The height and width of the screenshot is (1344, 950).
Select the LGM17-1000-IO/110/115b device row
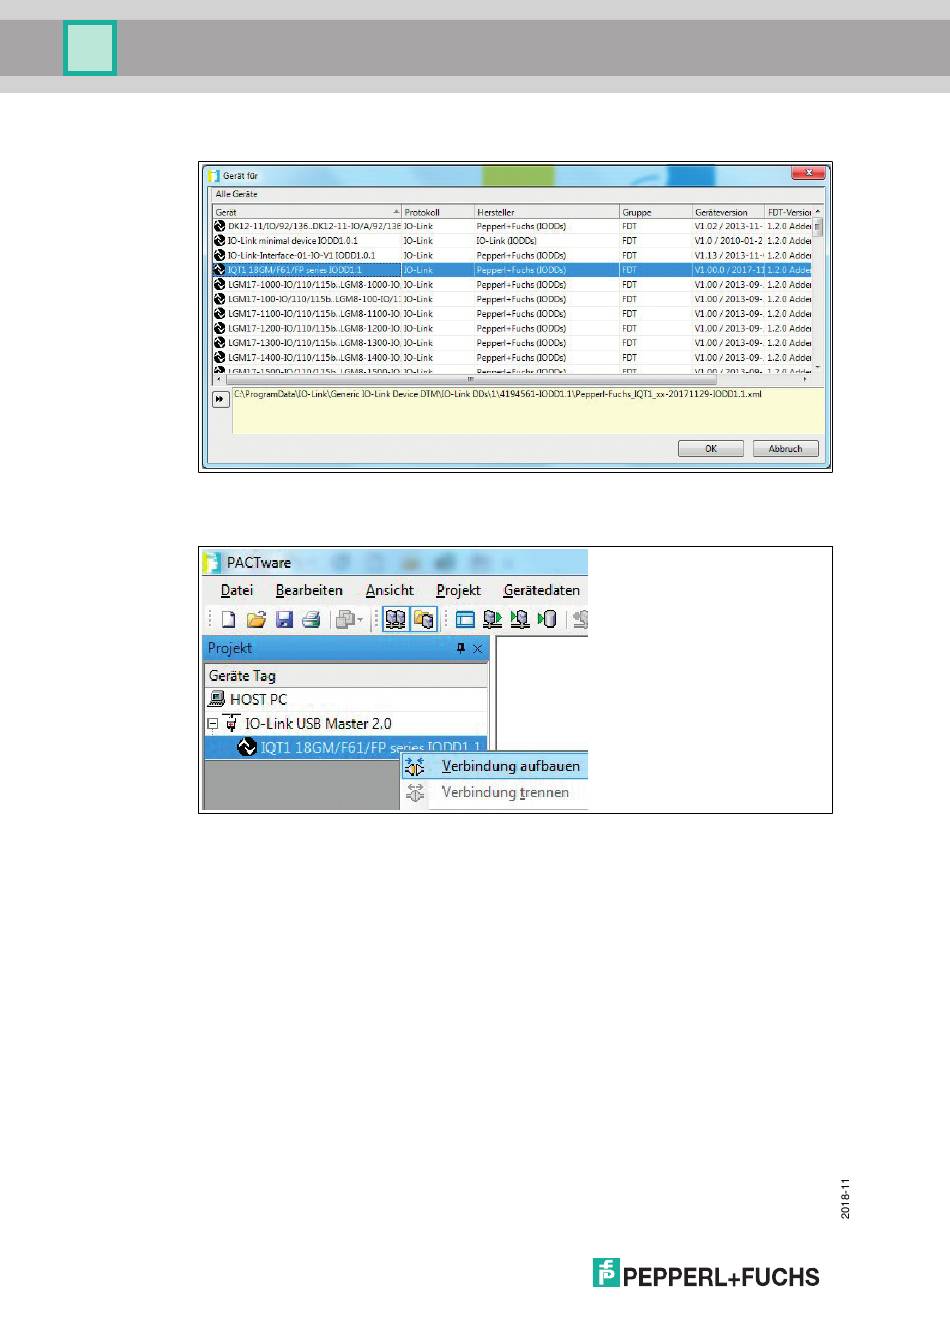point(512,284)
